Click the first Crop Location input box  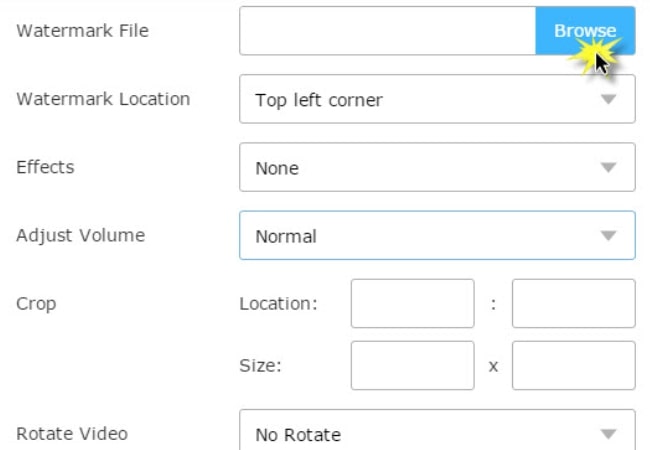(412, 303)
